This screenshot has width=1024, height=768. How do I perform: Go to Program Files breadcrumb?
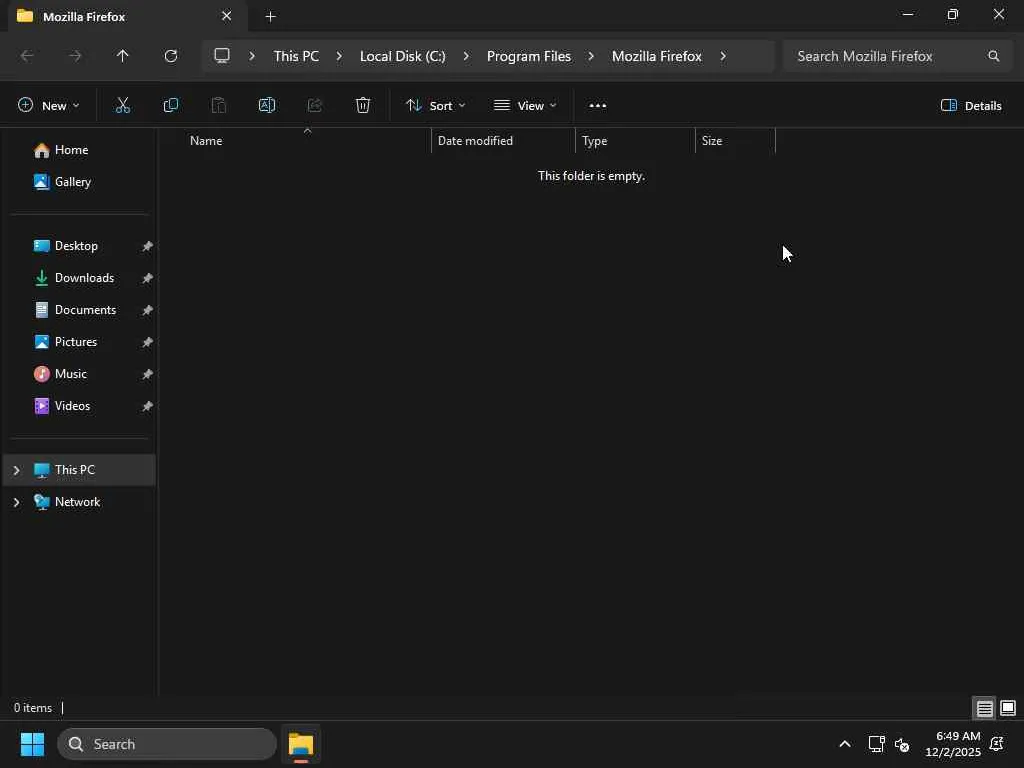(x=529, y=56)
